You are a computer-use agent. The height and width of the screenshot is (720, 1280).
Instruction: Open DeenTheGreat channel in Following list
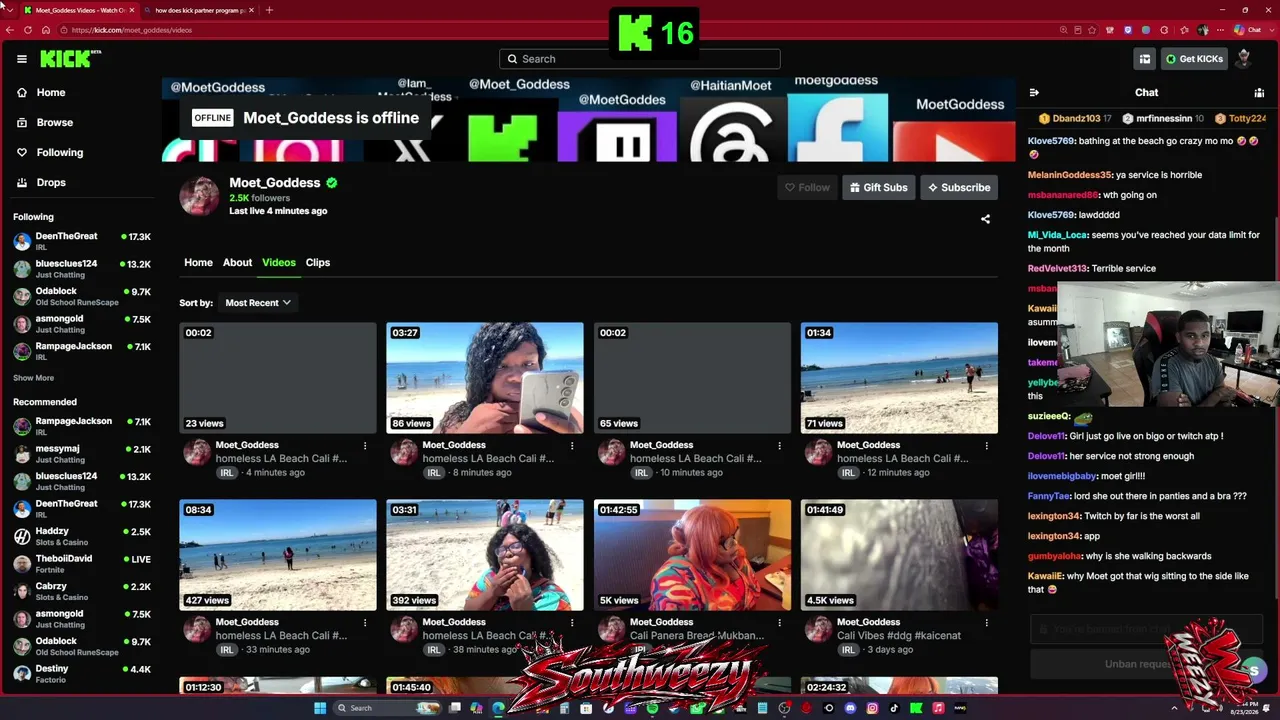[x=82, y=241]
